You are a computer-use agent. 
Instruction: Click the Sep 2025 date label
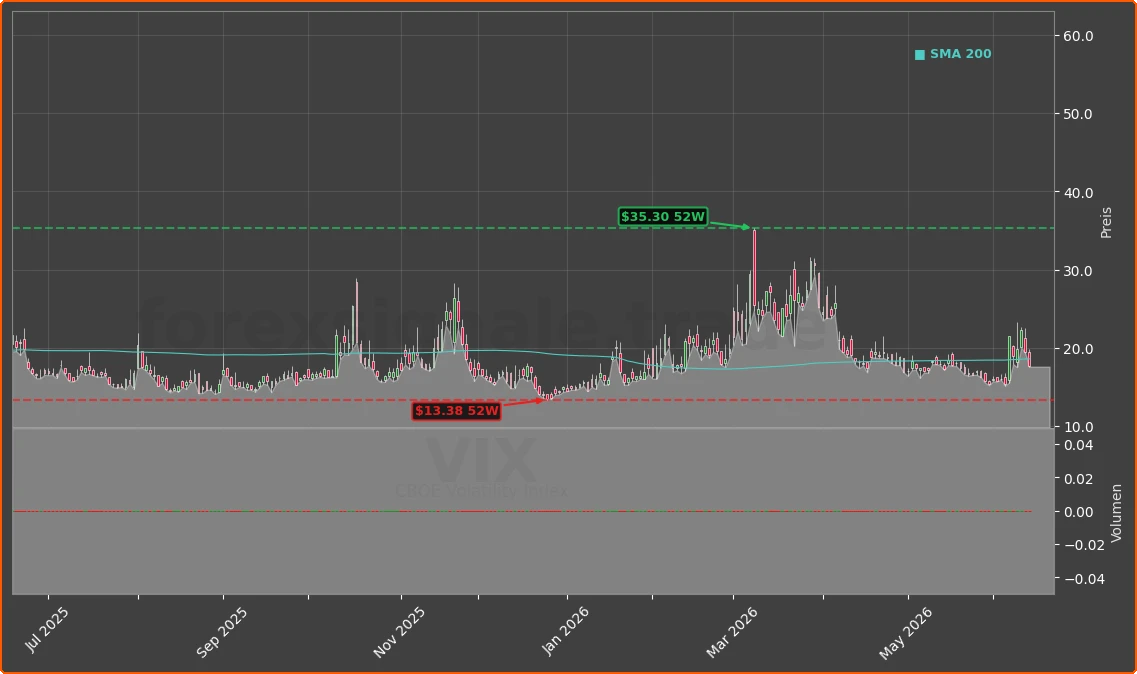click(221, 632)
